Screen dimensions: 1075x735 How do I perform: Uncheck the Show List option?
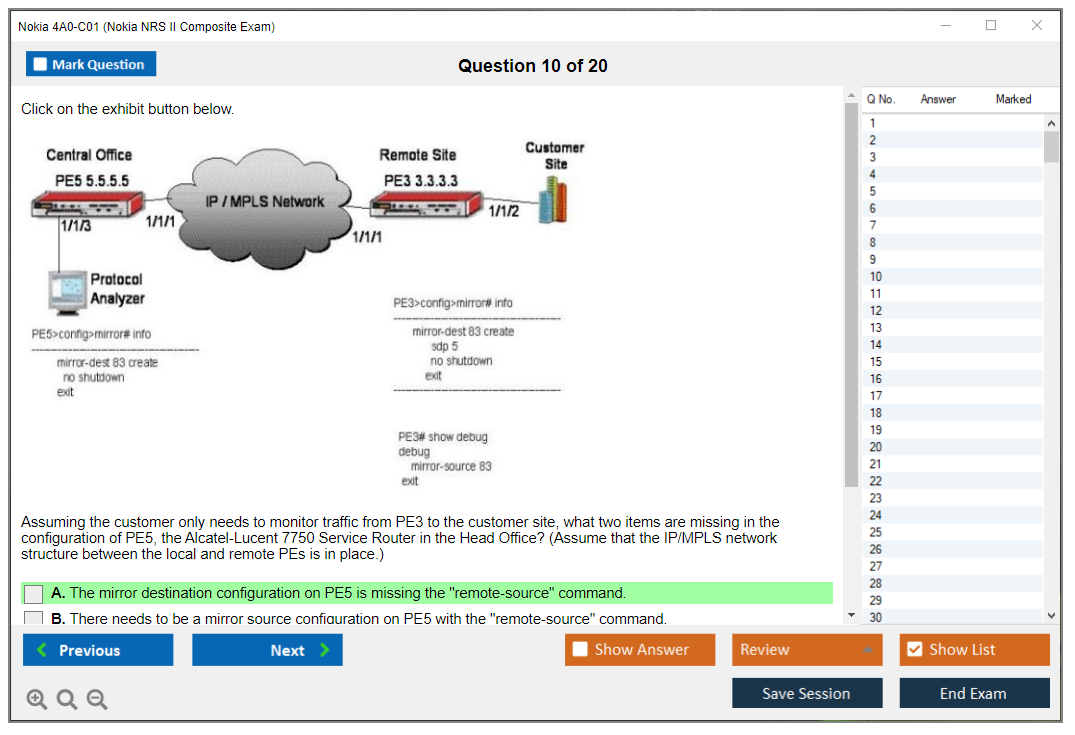point(914,650)
